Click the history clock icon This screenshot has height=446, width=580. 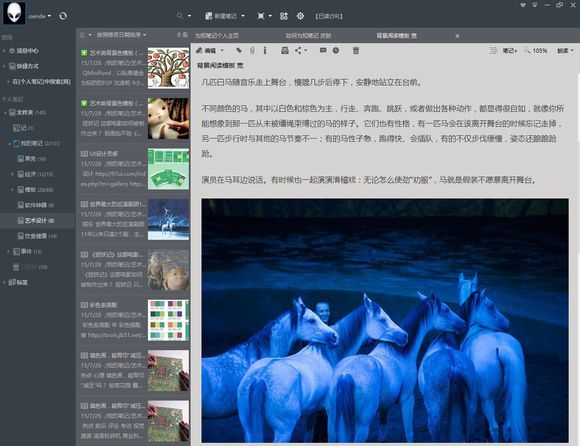pos(336,50)
